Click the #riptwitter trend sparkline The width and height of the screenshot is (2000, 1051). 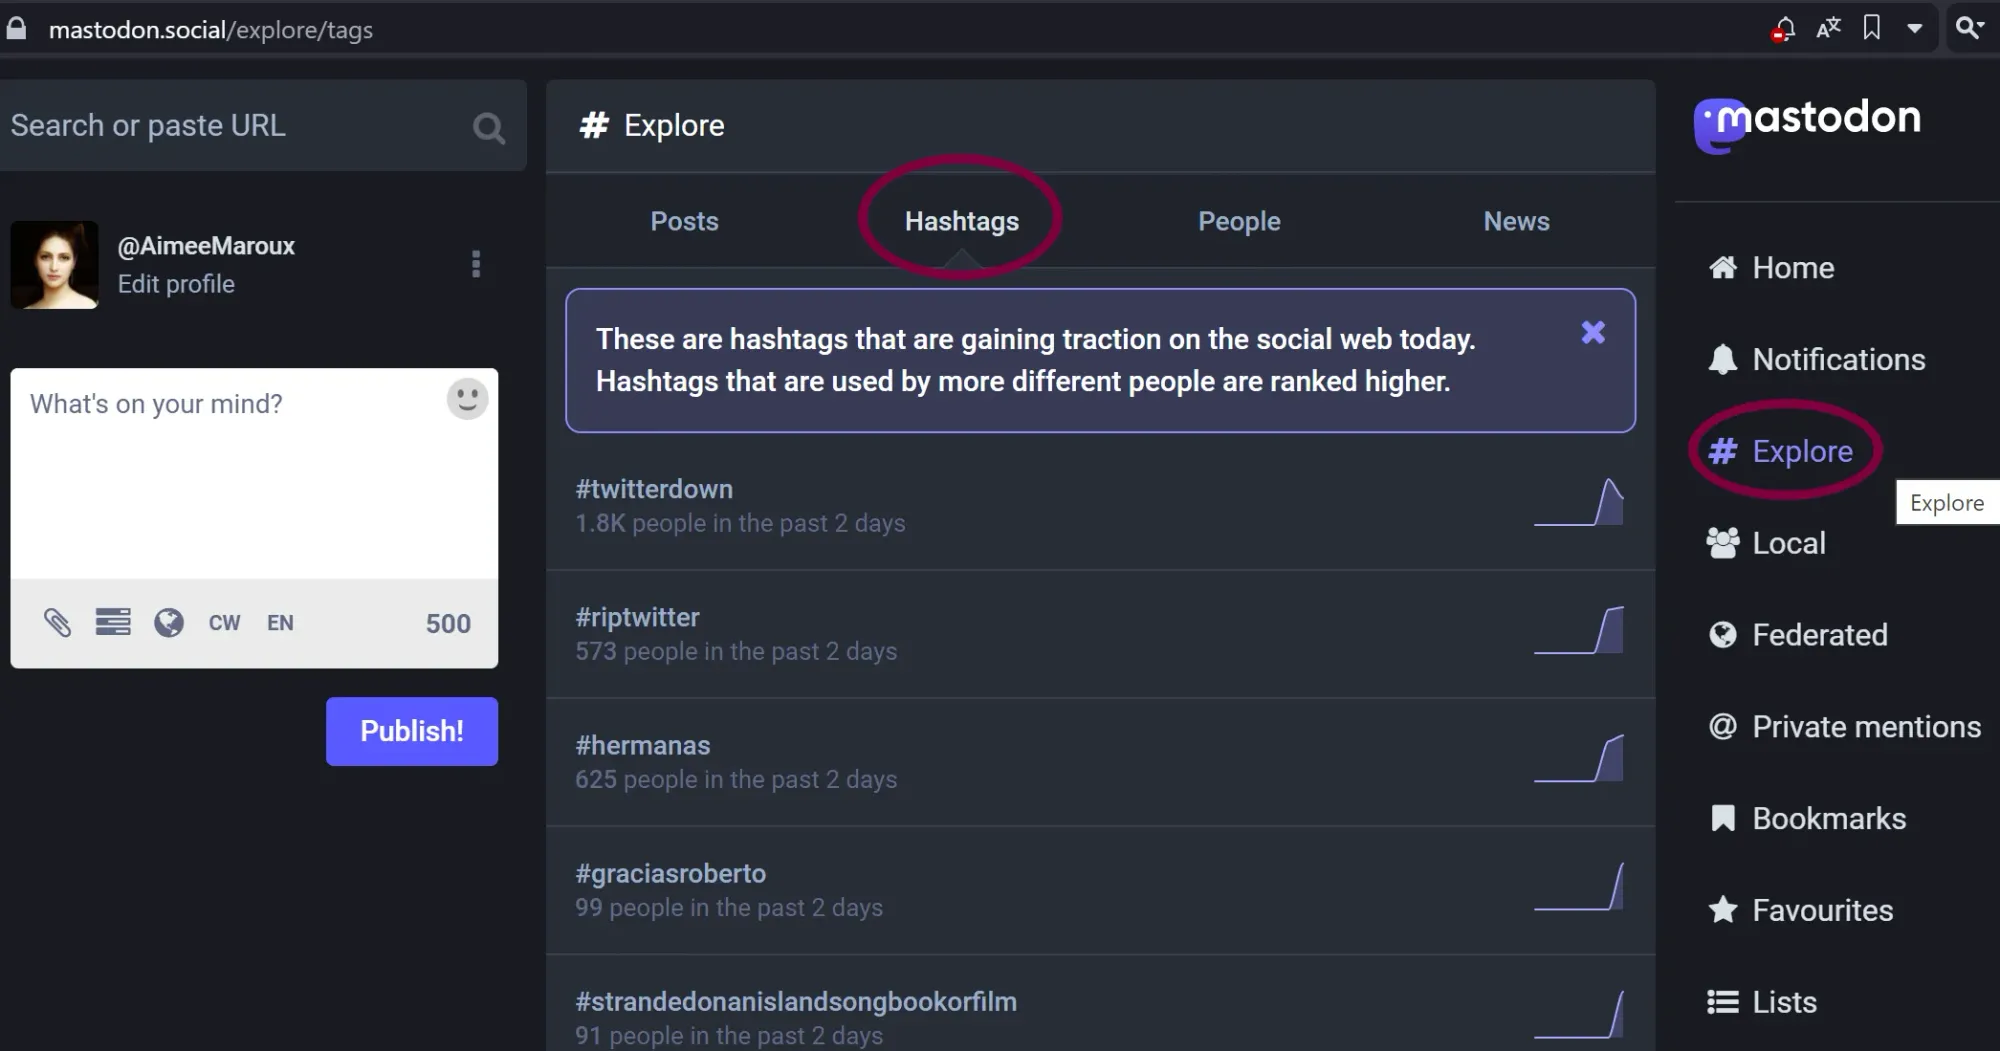click(1579, 630)
